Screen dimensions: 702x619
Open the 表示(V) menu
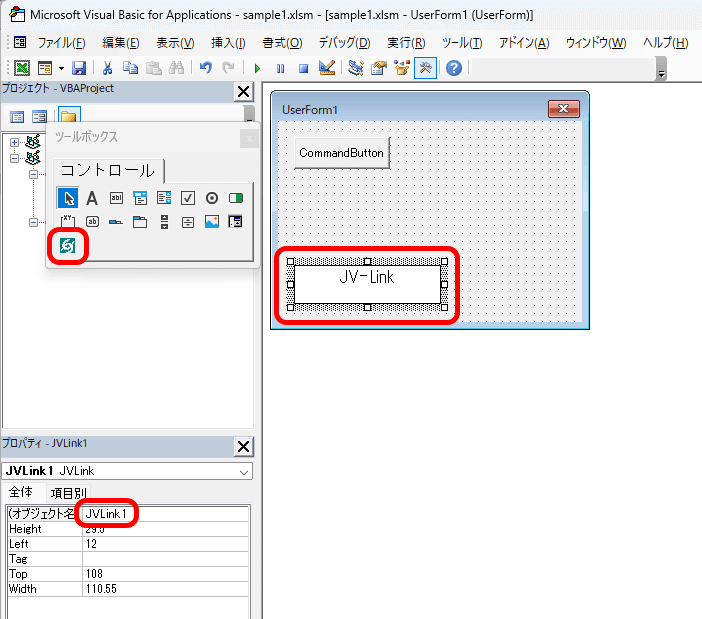pos(175,43)
